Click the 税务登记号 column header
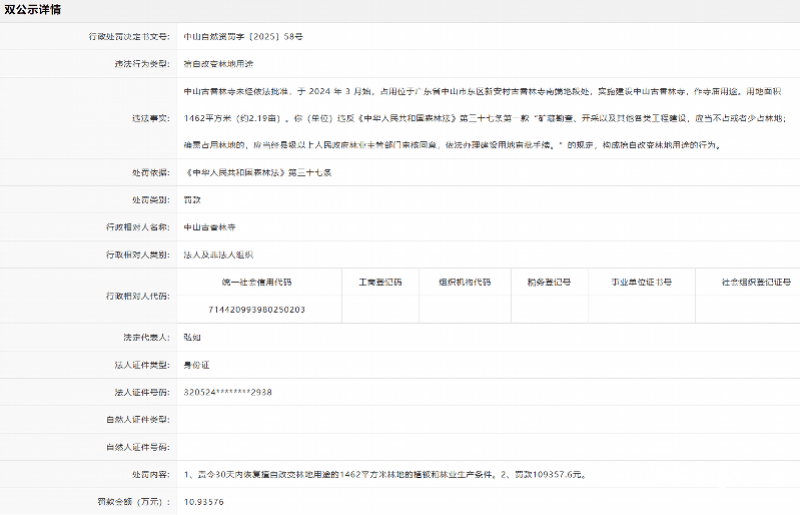This screenshot has width=800, height=515. tap(549, 282)
